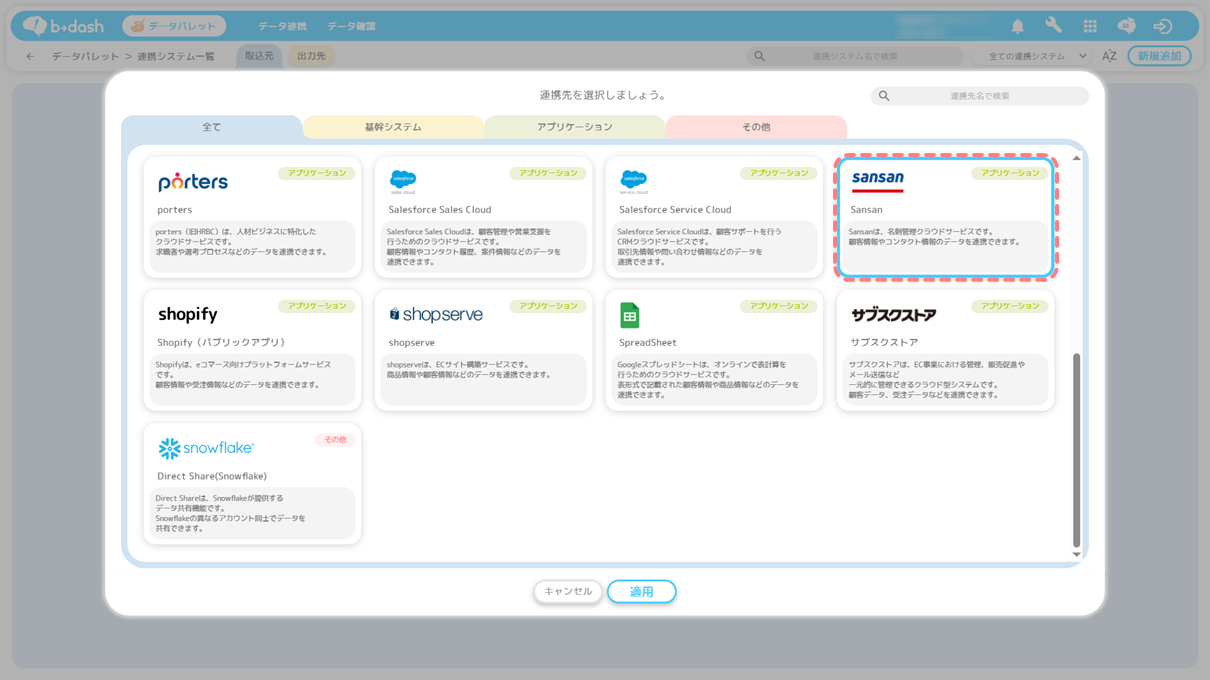
Task: Switch to the その他 tab
Action: click(x=756, y=127)
